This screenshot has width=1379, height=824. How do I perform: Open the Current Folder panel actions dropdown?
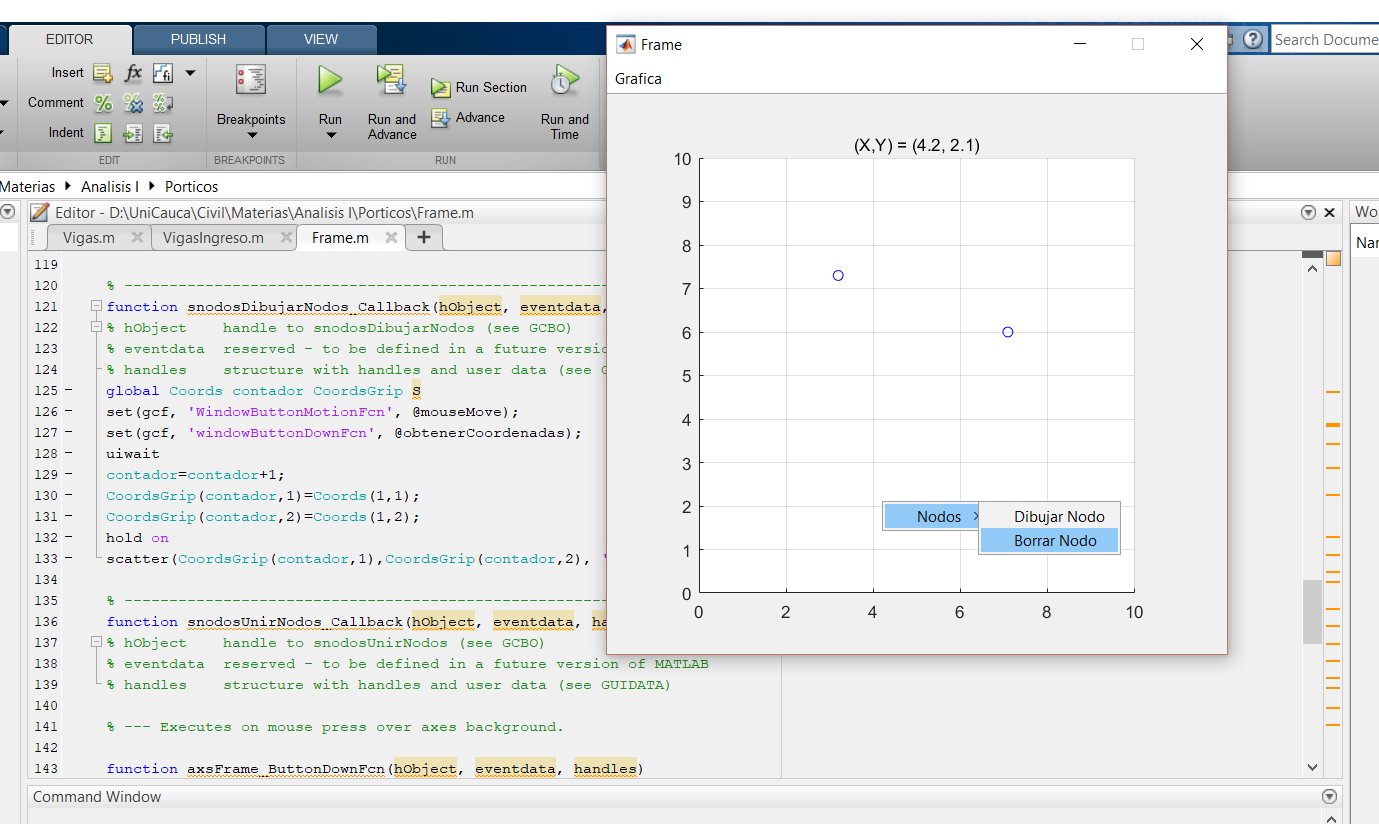click(8, 212)
